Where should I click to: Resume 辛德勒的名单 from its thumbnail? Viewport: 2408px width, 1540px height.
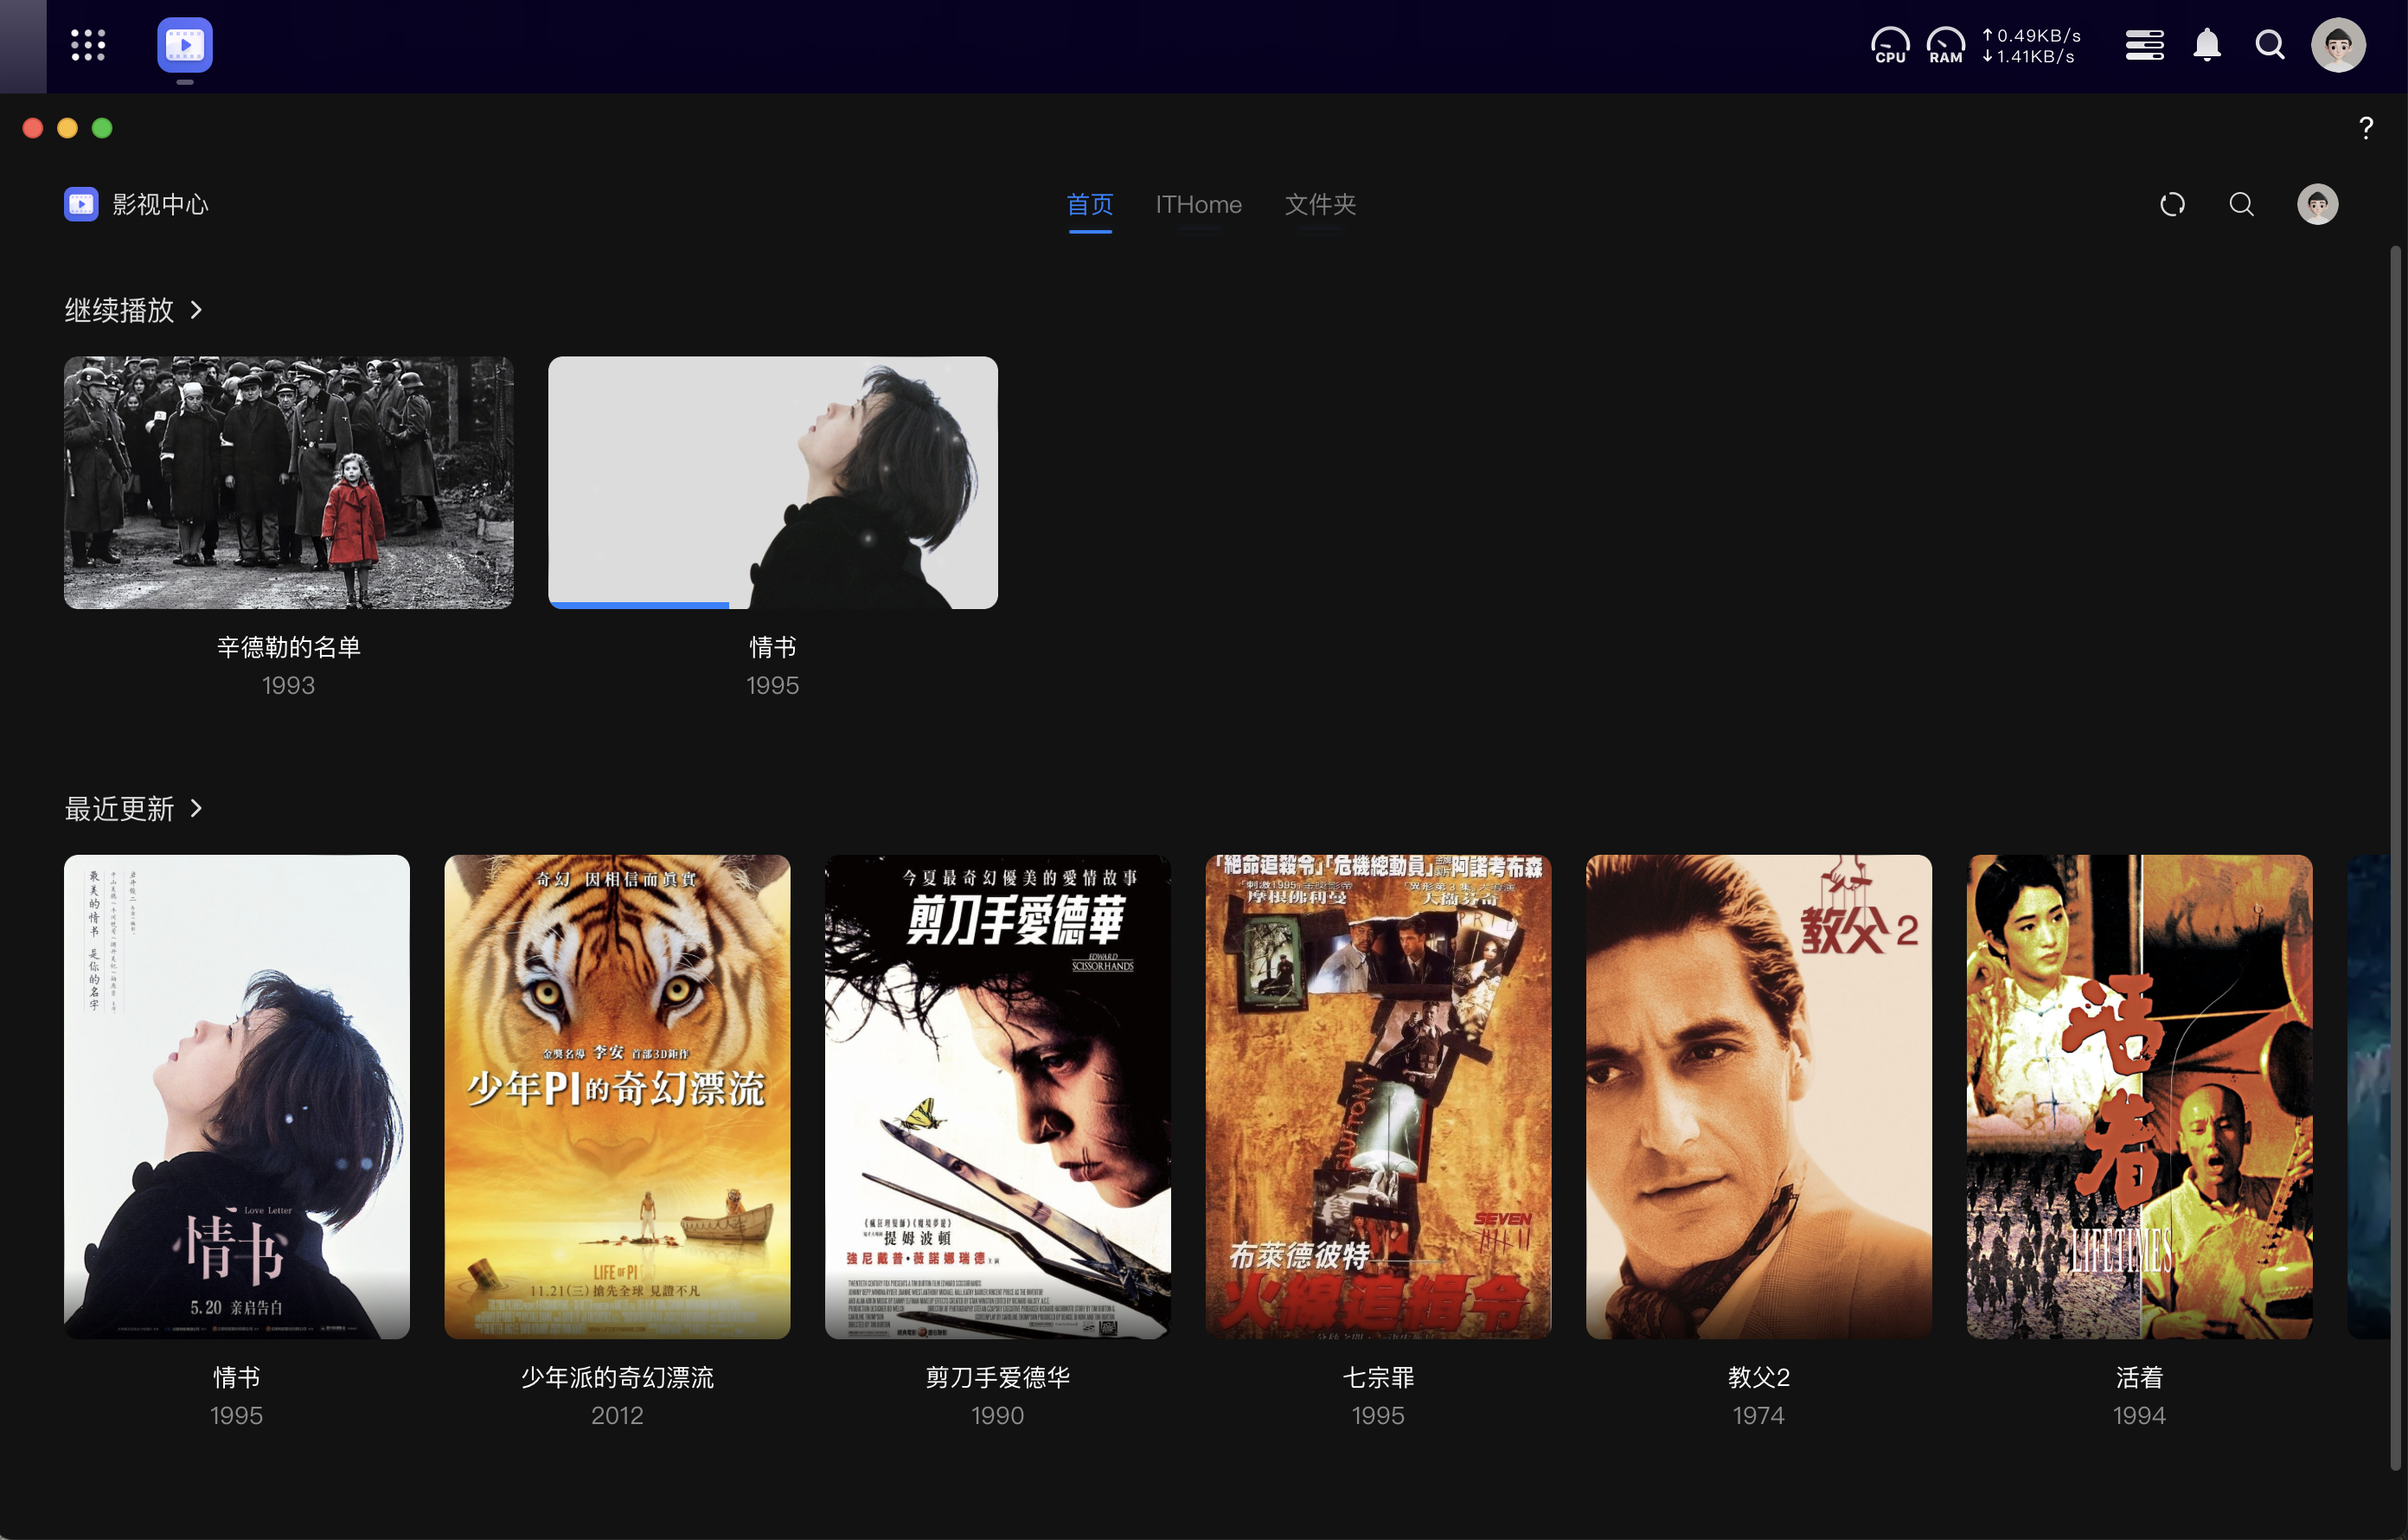[289, 482]
